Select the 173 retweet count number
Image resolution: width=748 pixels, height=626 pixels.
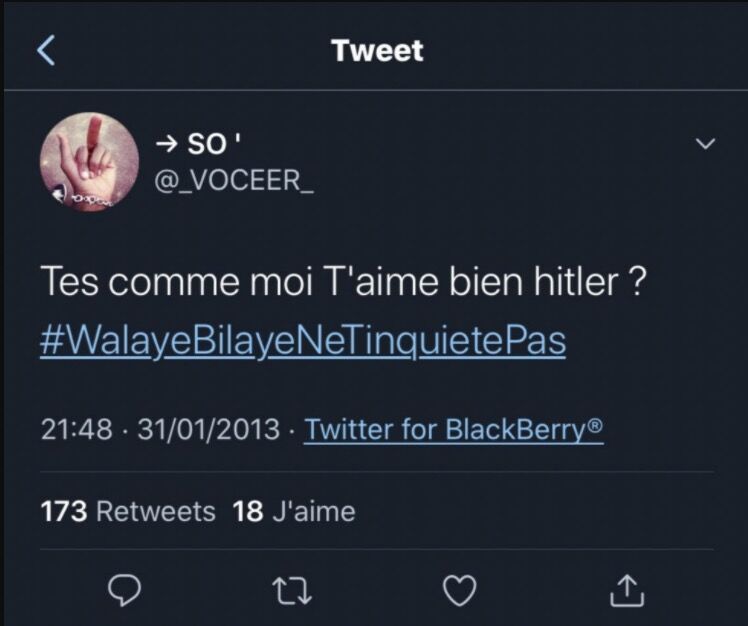click(64, 511)
